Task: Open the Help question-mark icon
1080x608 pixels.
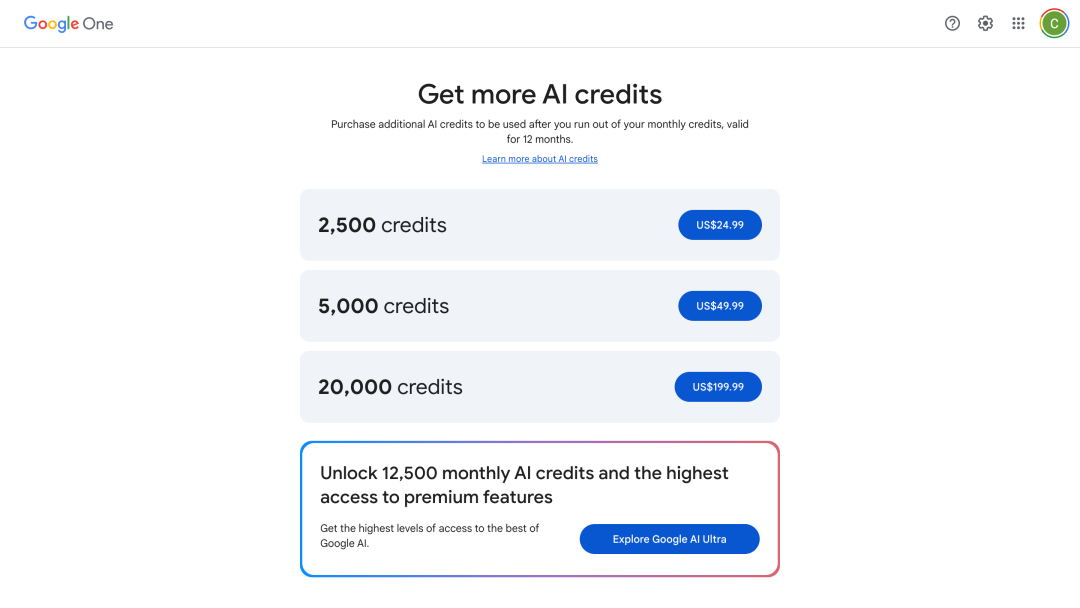Action: click(952, 23)
